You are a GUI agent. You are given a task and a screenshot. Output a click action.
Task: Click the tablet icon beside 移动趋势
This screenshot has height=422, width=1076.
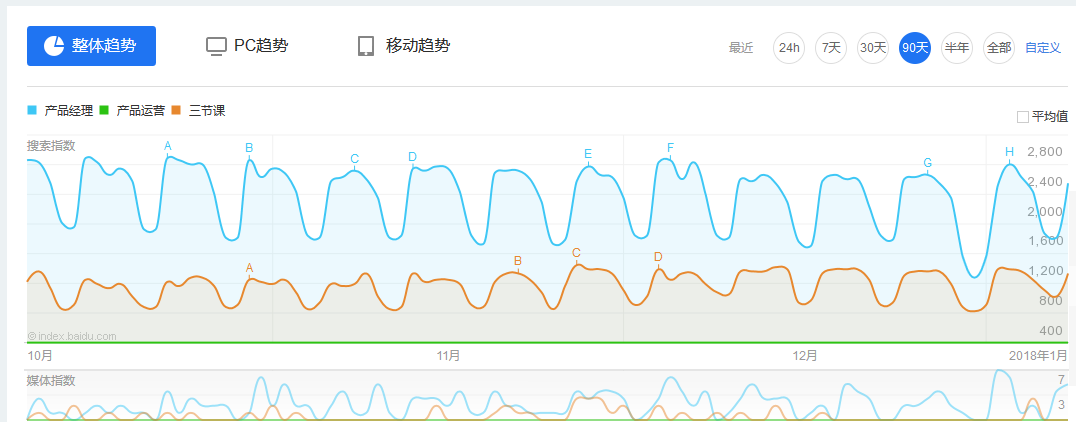(366, 46)
